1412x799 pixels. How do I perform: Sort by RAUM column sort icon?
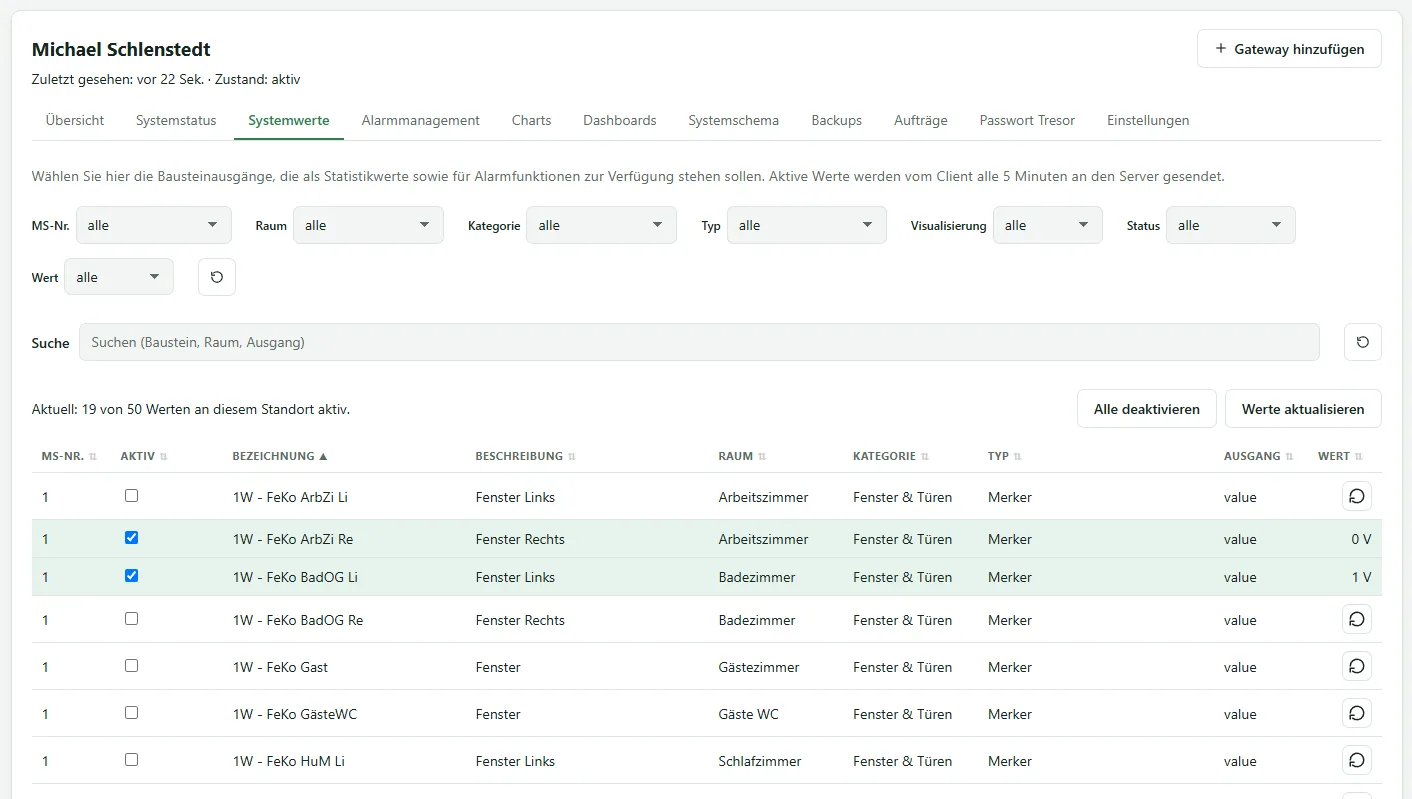tap(762, 456)
